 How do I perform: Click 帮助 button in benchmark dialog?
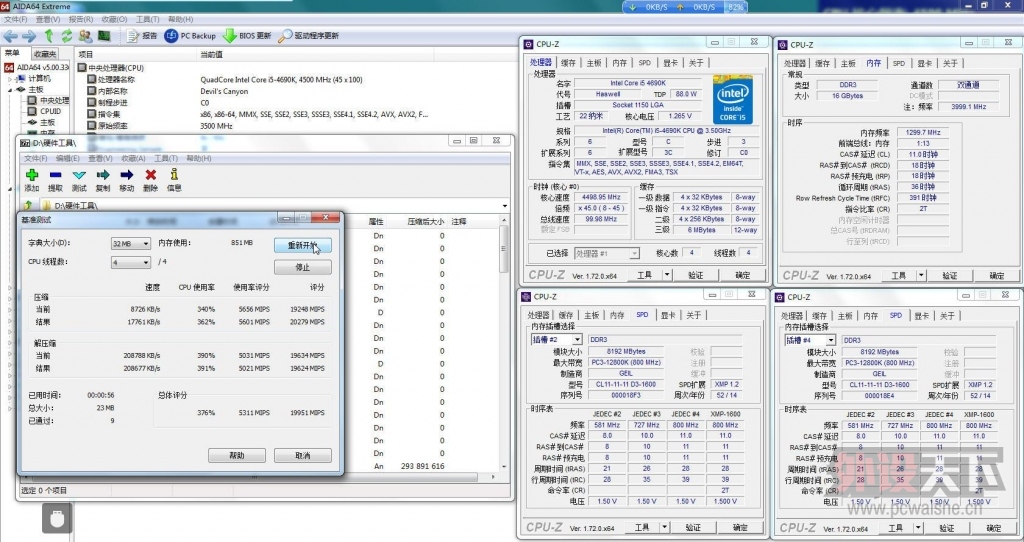tap(236, 455)
